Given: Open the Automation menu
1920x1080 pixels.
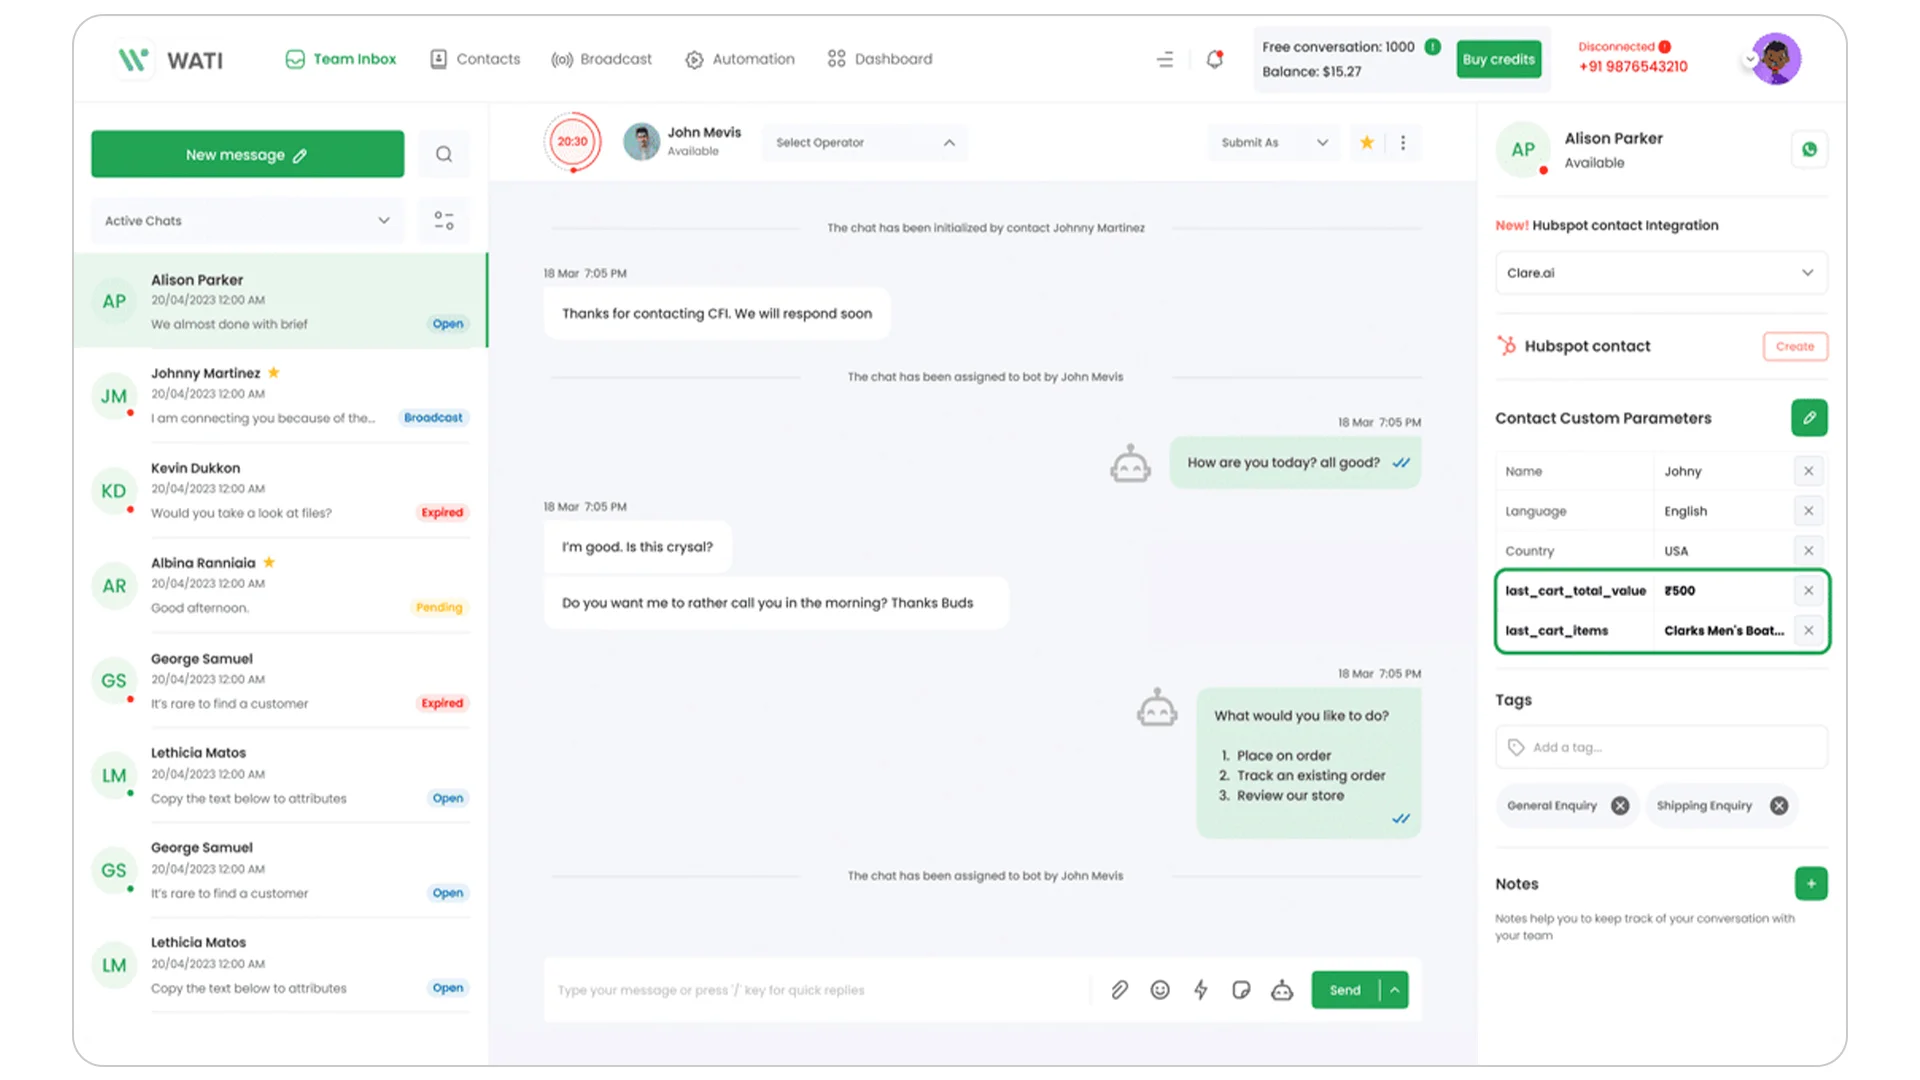Looking at the screenshot, I should tap(740, 59).
